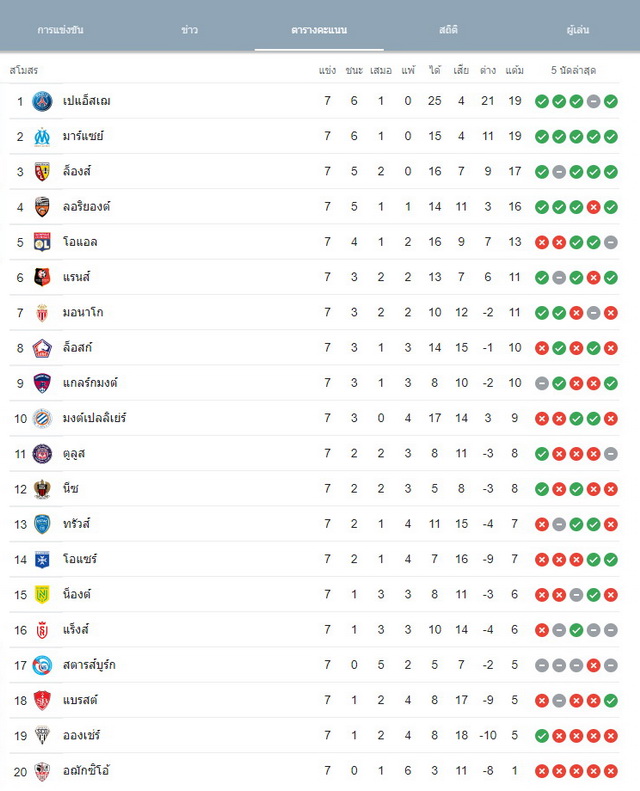The height and width of the screenshot is (791, 640).
Task: Click the Lille club crest icon
Action: (x=42, y=348)
